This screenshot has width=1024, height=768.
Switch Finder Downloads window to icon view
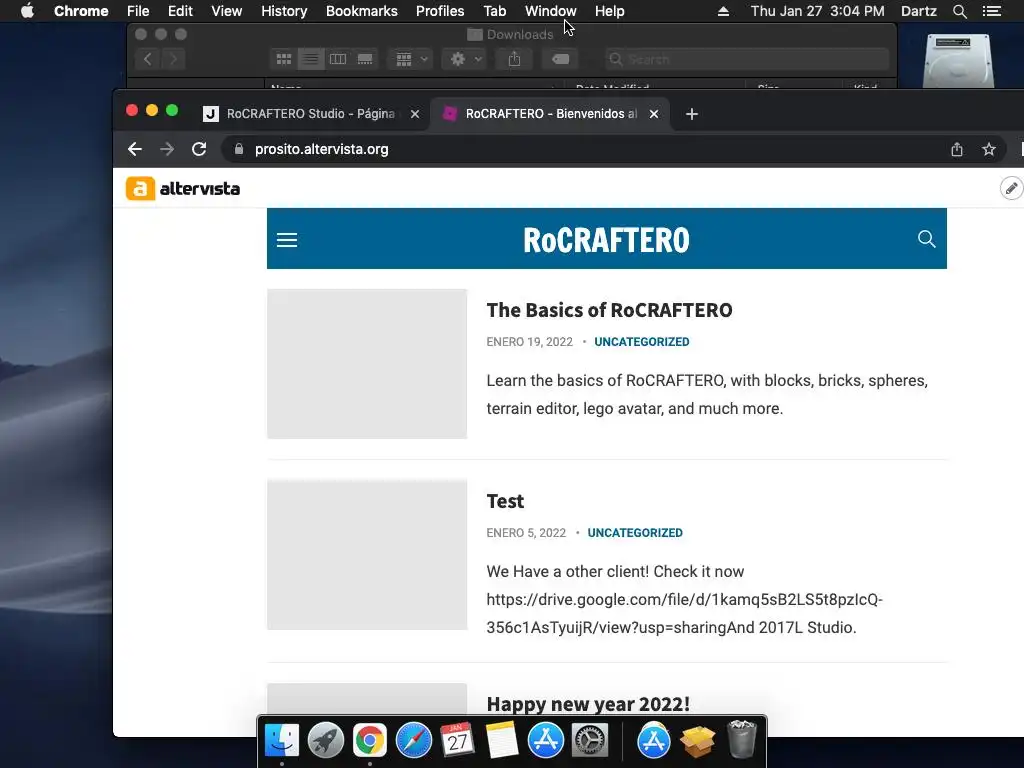[284, 59]
